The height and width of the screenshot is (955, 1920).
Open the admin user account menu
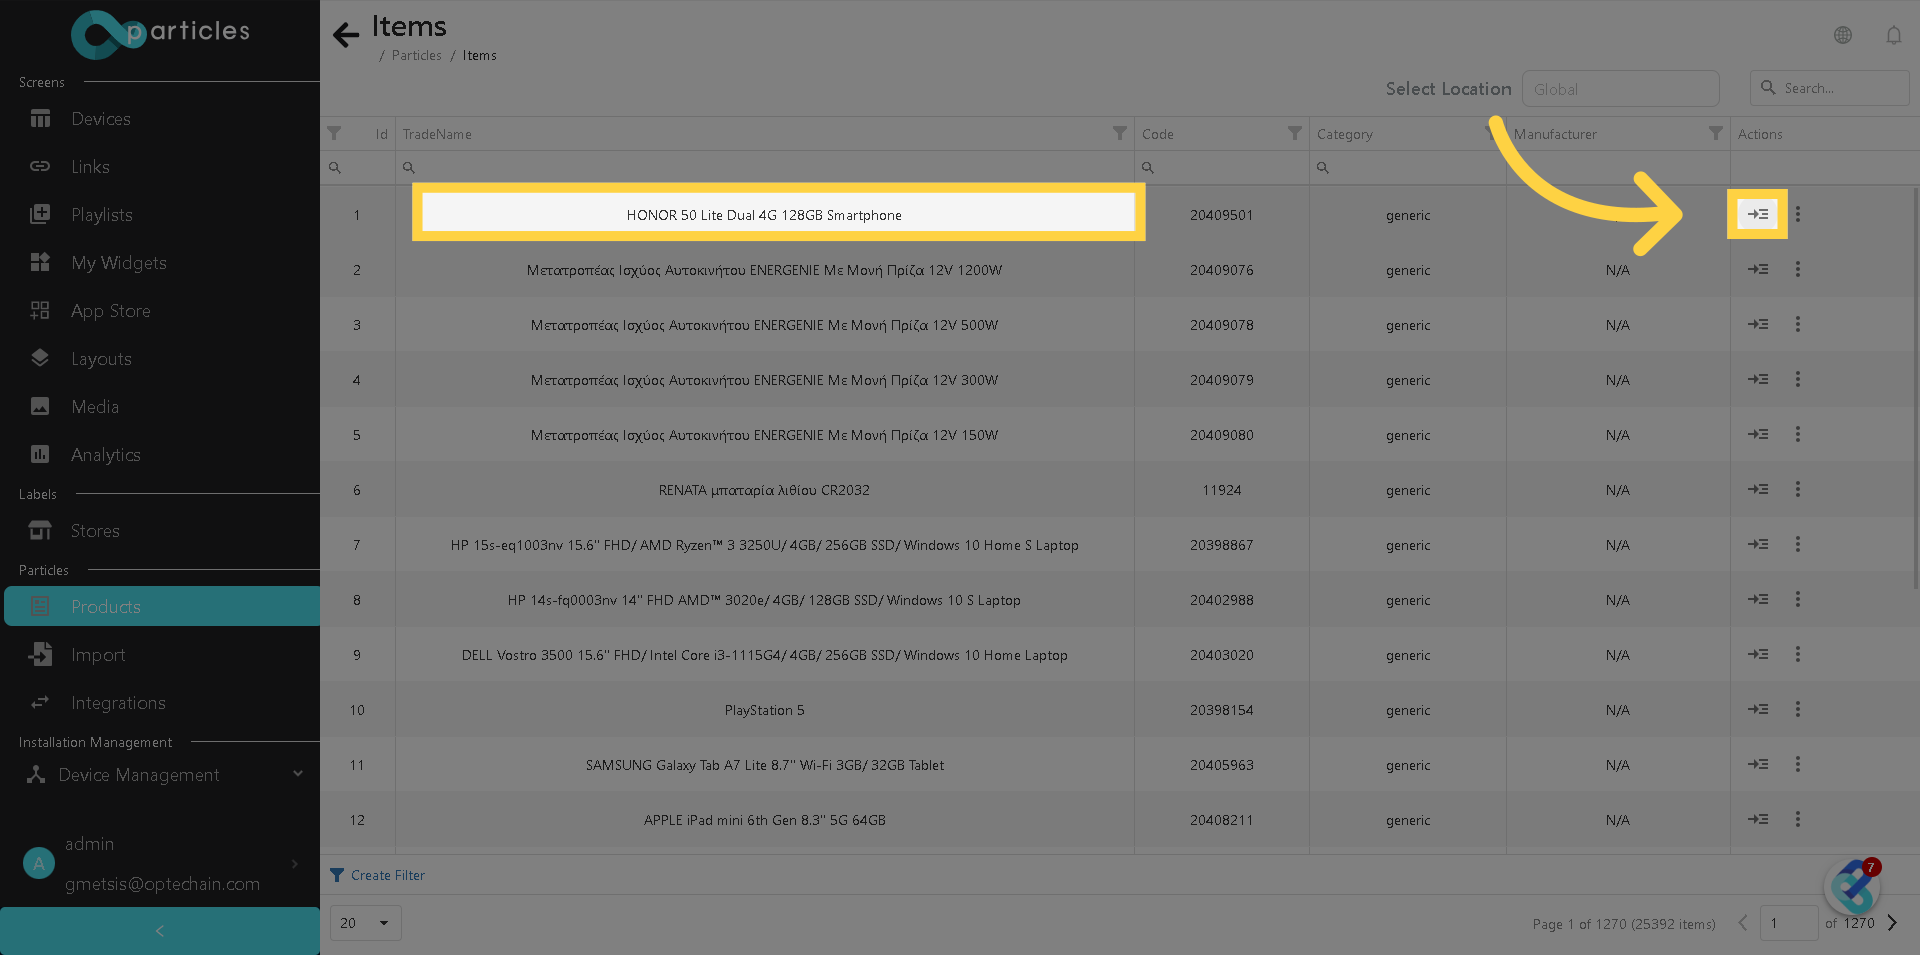160,864
